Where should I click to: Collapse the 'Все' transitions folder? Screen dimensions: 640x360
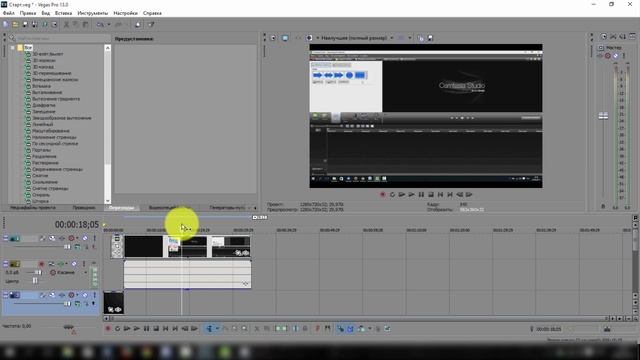tap(13, 48)
